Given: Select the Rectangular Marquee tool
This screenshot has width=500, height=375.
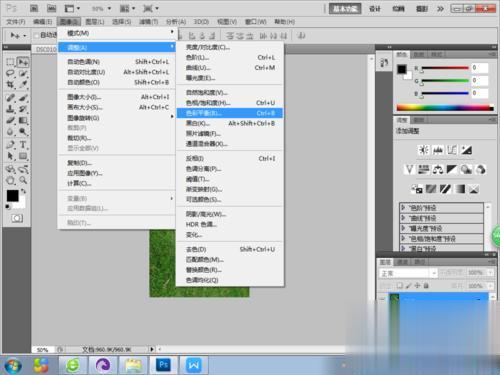Looking at the screenshot, I should pos(11,62).
